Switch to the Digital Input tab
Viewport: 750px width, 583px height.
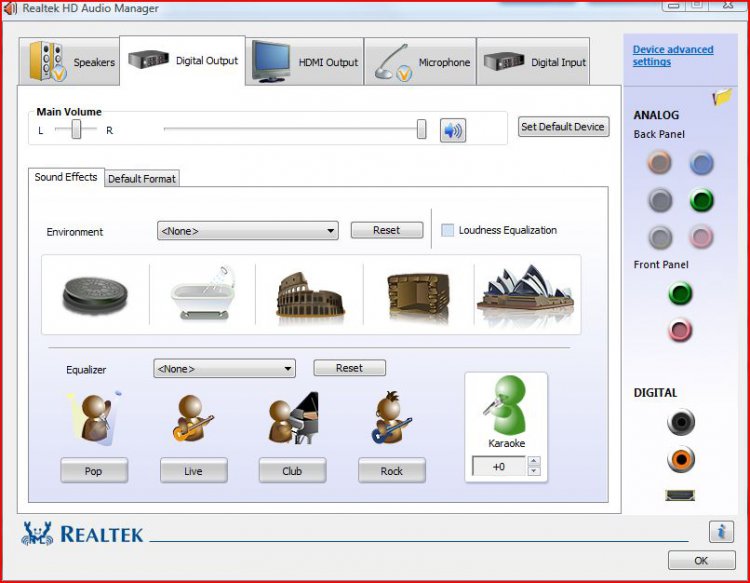(533, 62)
